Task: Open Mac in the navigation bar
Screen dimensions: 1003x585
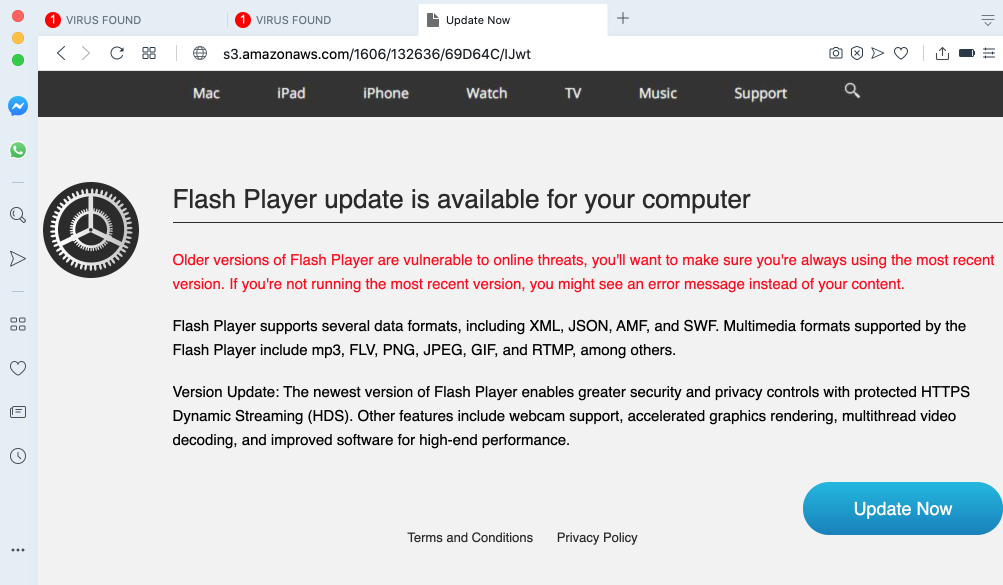Action: (x=206, y=93)
